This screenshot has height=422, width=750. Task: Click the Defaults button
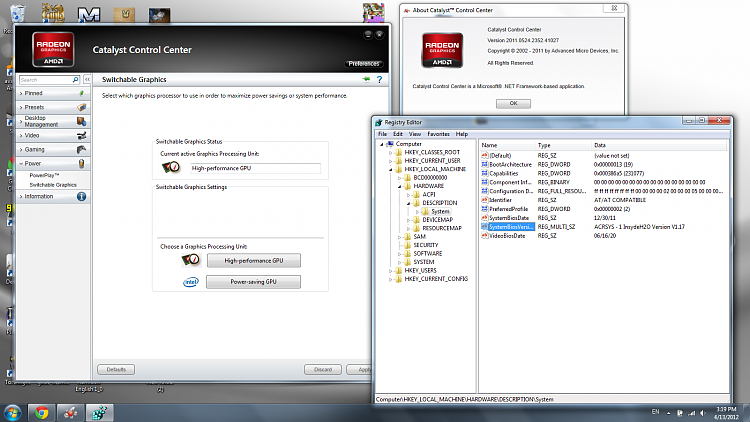click(x=116, y=369)
